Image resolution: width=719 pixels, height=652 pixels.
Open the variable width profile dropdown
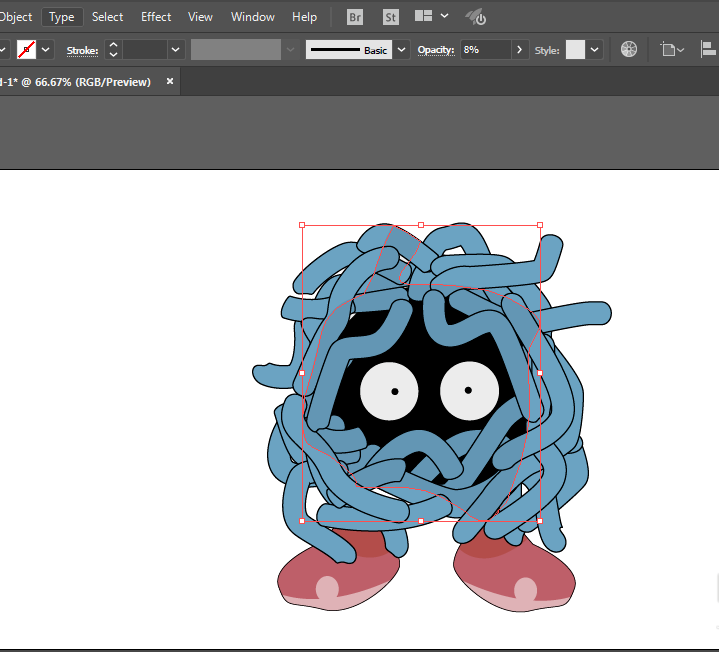pyautogui.click(x=290, y=50)
